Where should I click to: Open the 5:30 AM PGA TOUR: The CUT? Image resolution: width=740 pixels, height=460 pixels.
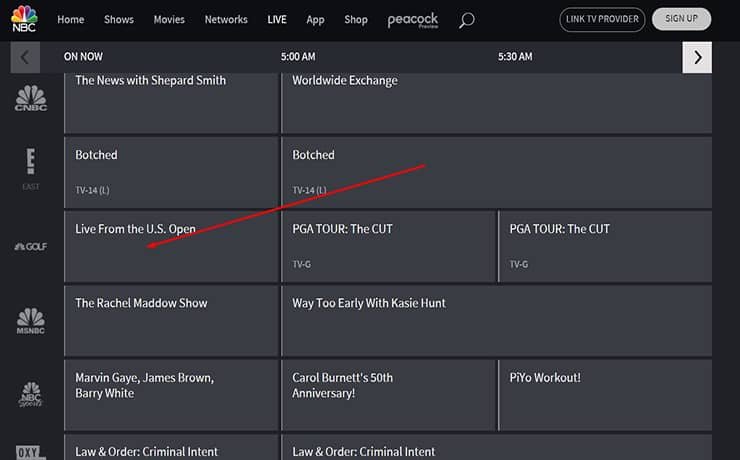click(x=605, y=246)
